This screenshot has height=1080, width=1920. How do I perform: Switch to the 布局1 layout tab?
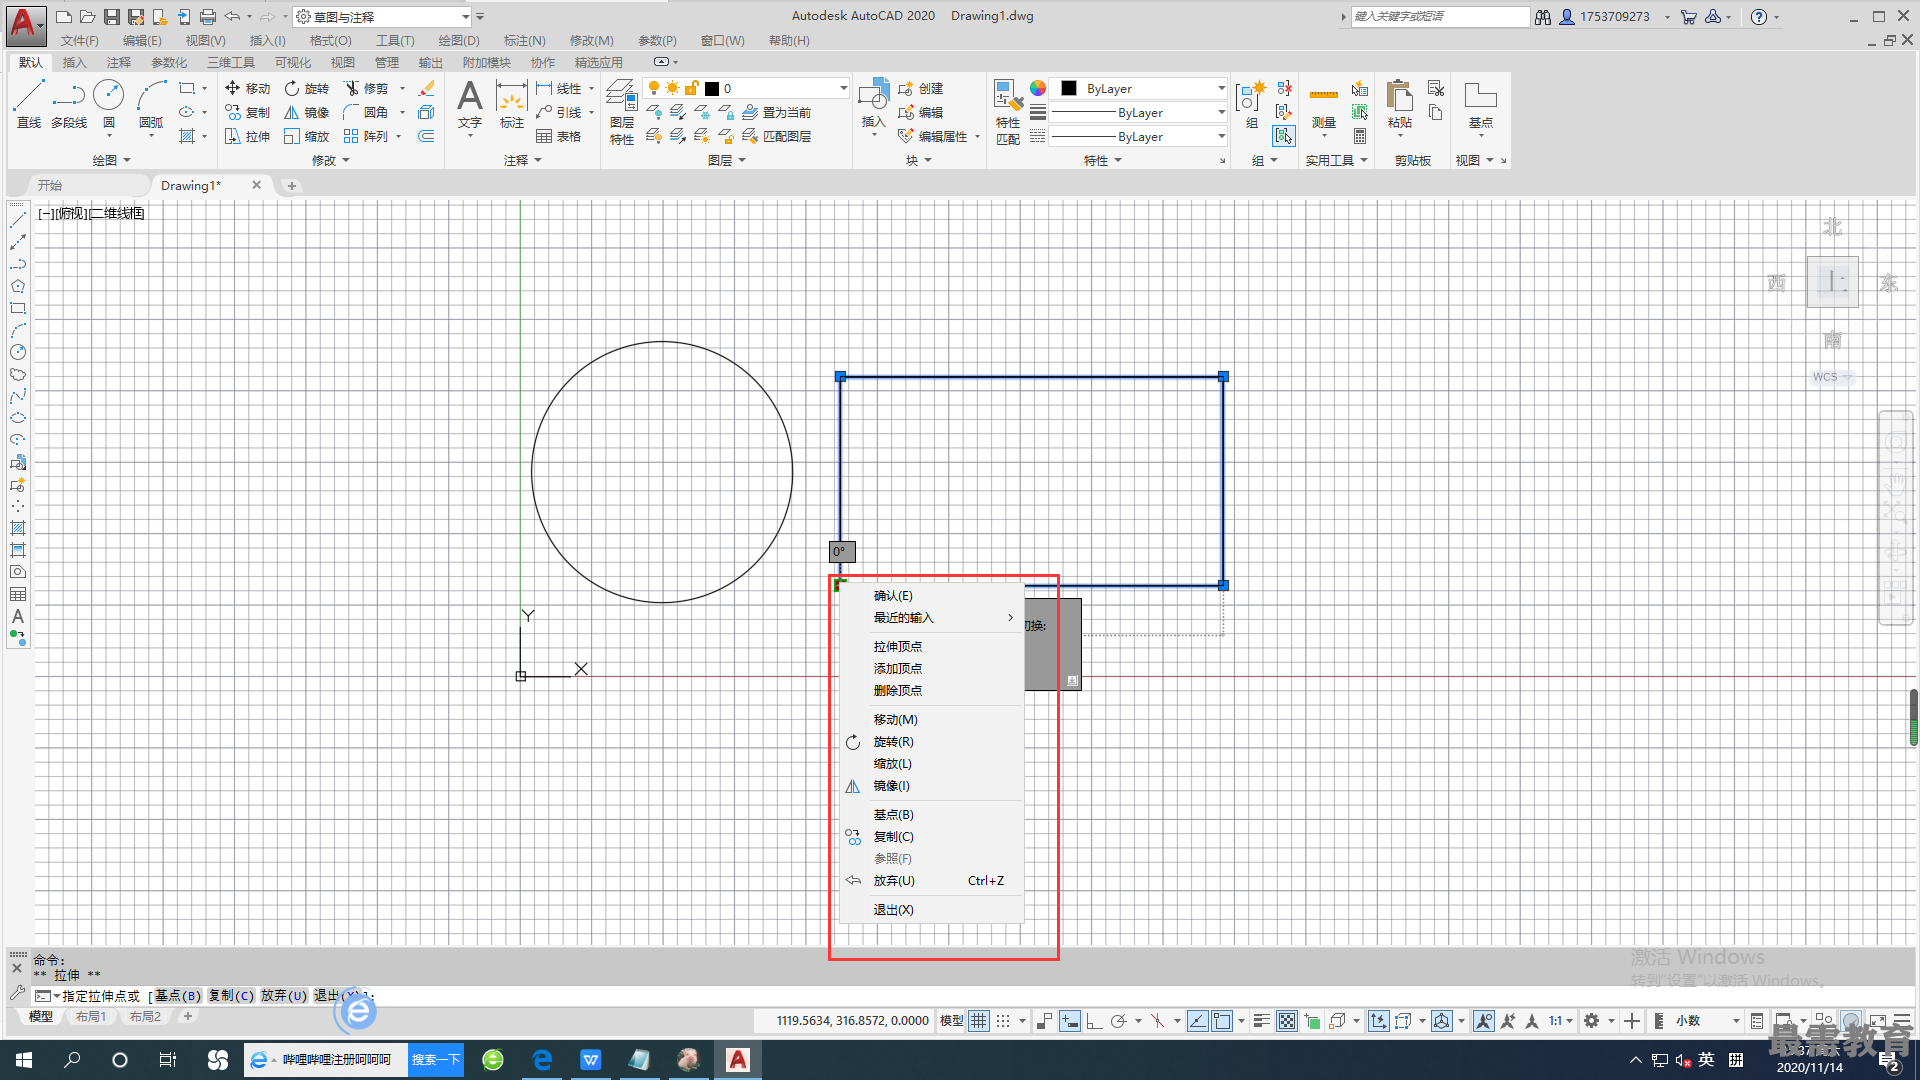pos(91,1016)
